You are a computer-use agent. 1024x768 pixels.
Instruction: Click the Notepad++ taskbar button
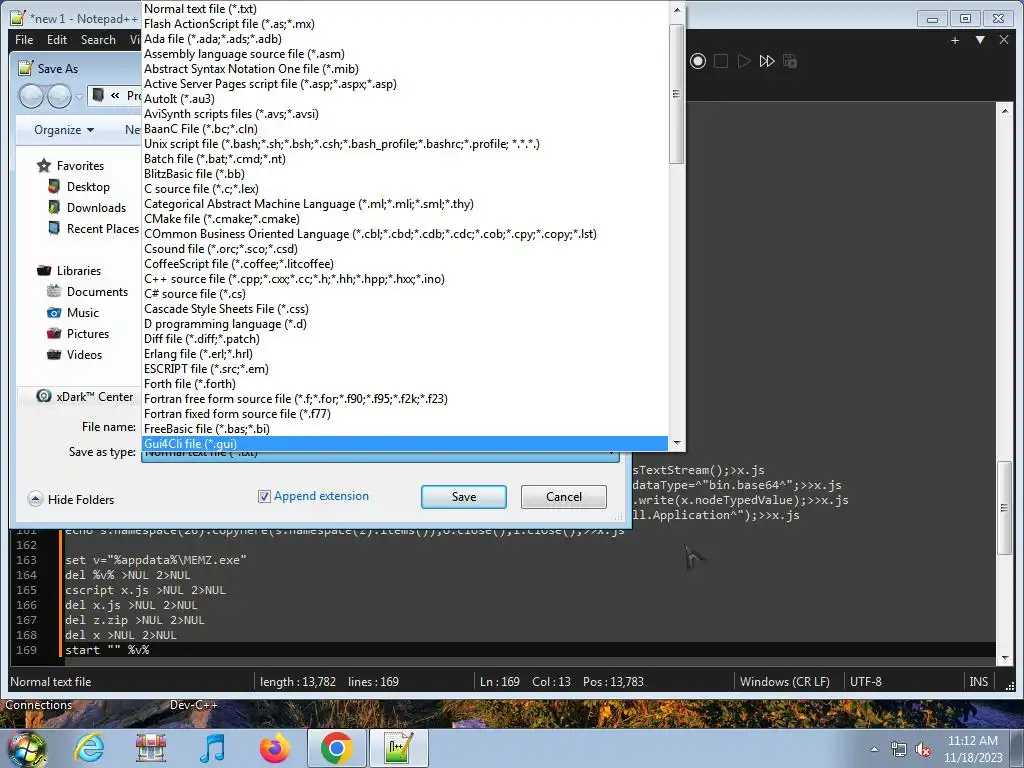pyautogui.click(x=398, y=748)
